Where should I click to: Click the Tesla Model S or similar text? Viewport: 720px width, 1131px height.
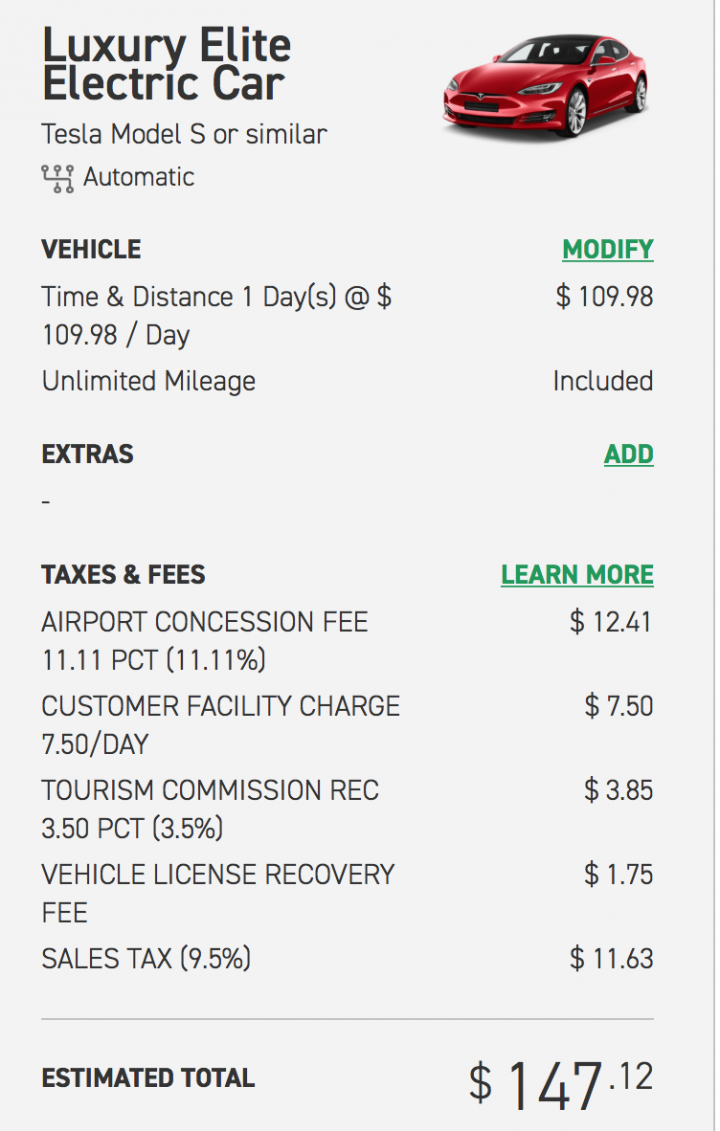pos(184,134)
